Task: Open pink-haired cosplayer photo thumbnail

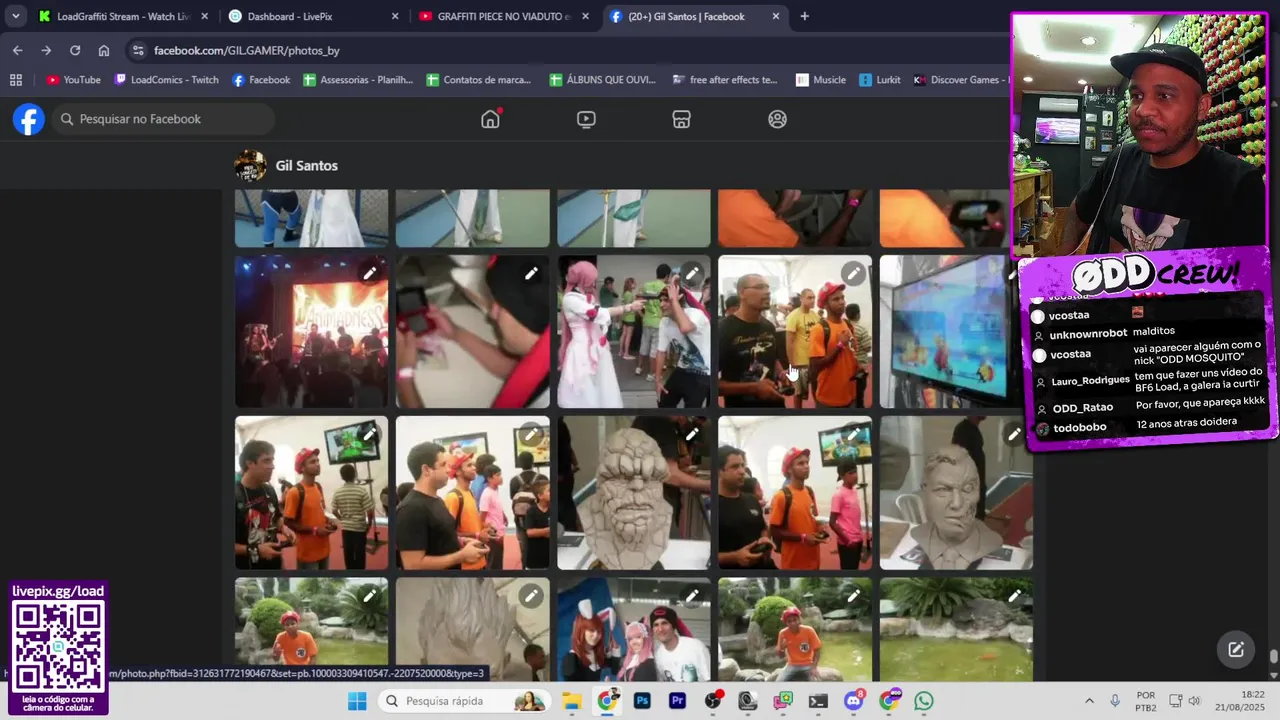Action: pos(634,332)
